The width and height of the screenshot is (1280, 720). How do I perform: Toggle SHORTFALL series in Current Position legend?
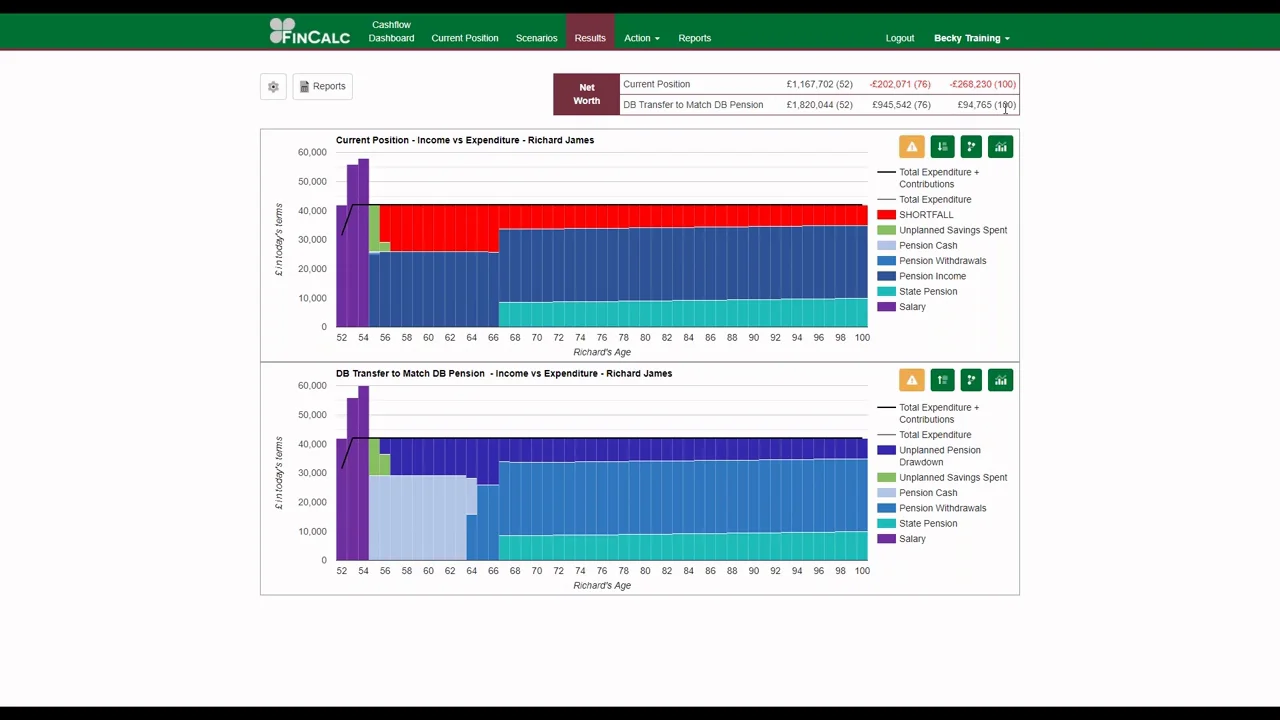point(926,215)
